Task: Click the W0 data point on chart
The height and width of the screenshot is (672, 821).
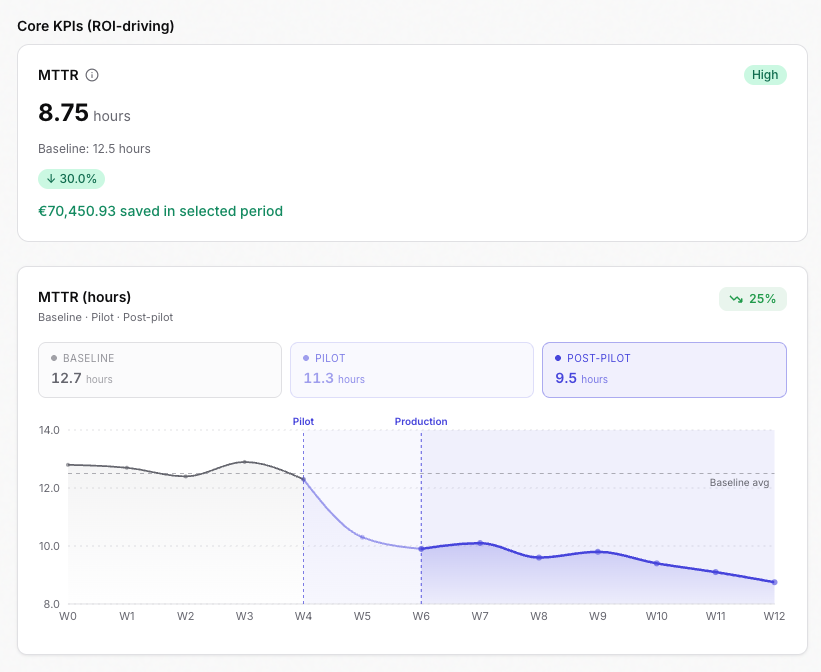Action: (x=68, y=465)
